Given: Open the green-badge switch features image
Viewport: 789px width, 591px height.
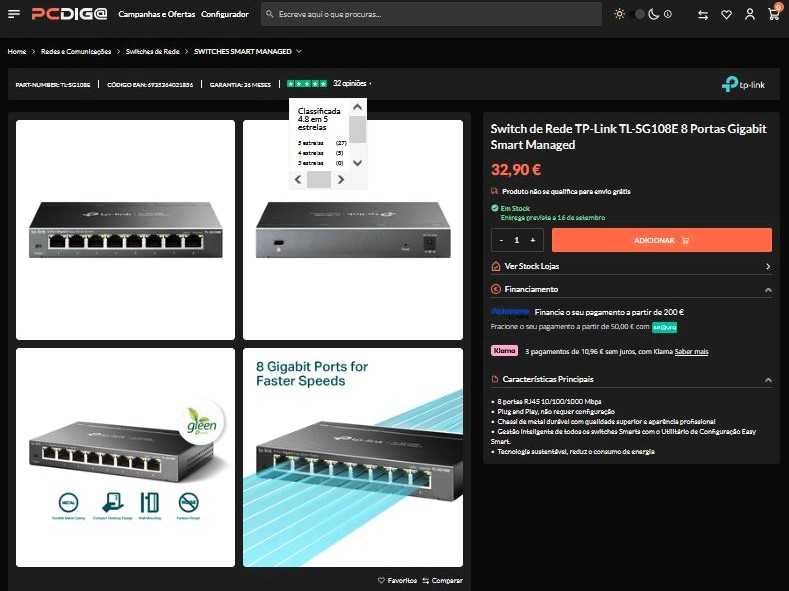Looking at the screenshot, I should 125,457.
